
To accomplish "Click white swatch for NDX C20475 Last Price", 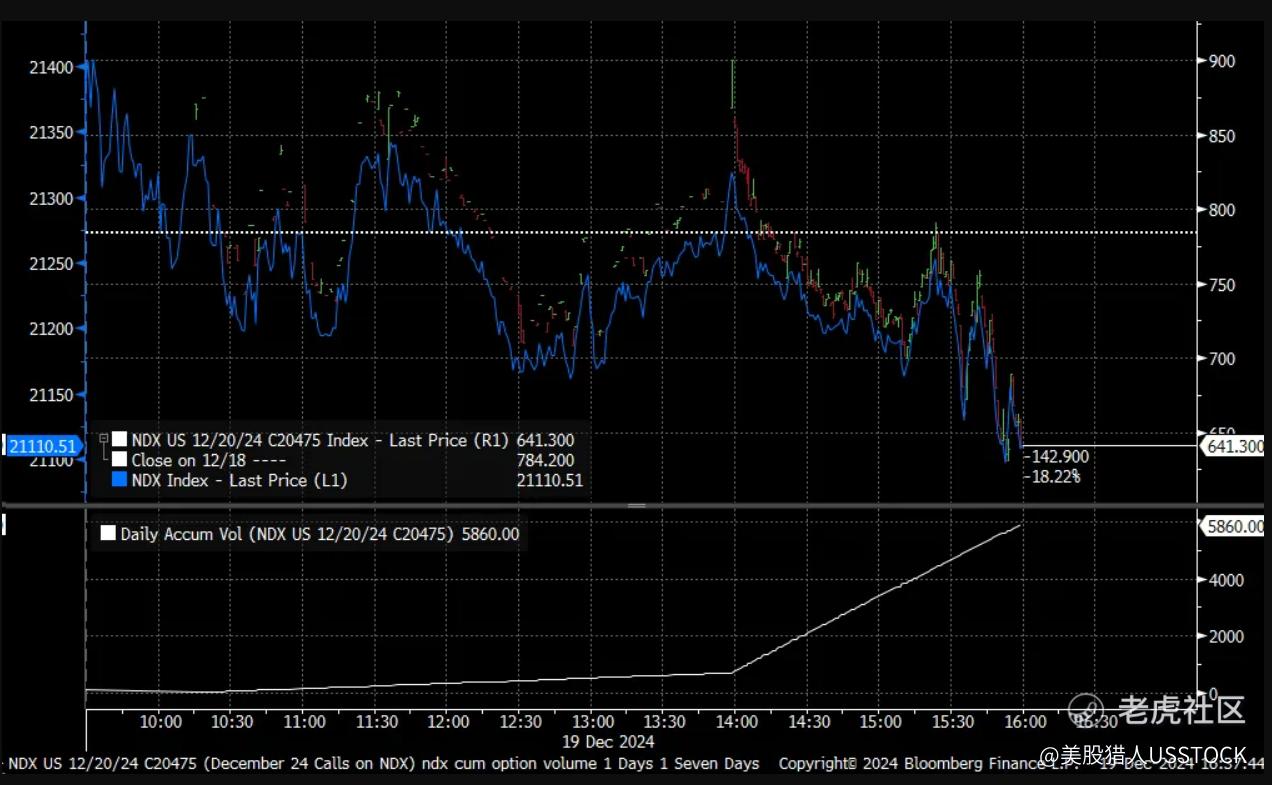I will [120, 440].
